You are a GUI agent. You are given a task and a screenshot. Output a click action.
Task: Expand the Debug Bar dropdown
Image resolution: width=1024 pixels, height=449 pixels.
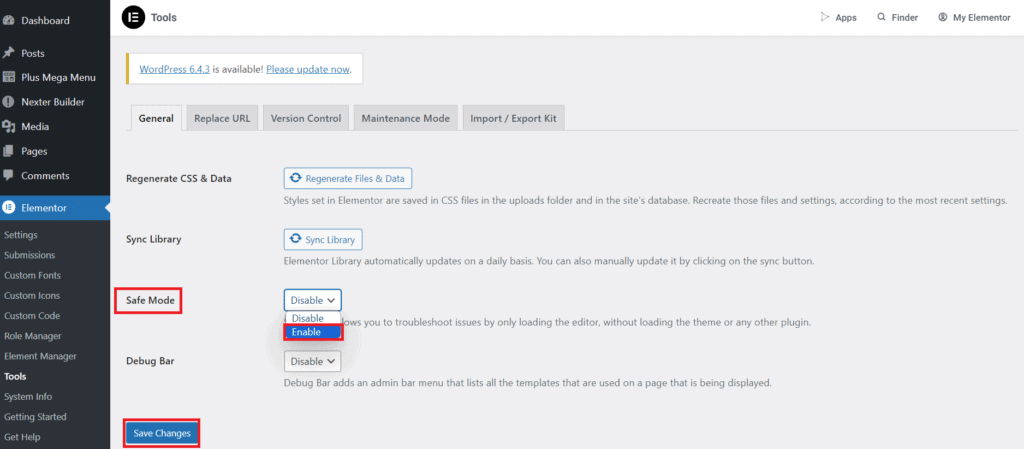coord(312,361)
